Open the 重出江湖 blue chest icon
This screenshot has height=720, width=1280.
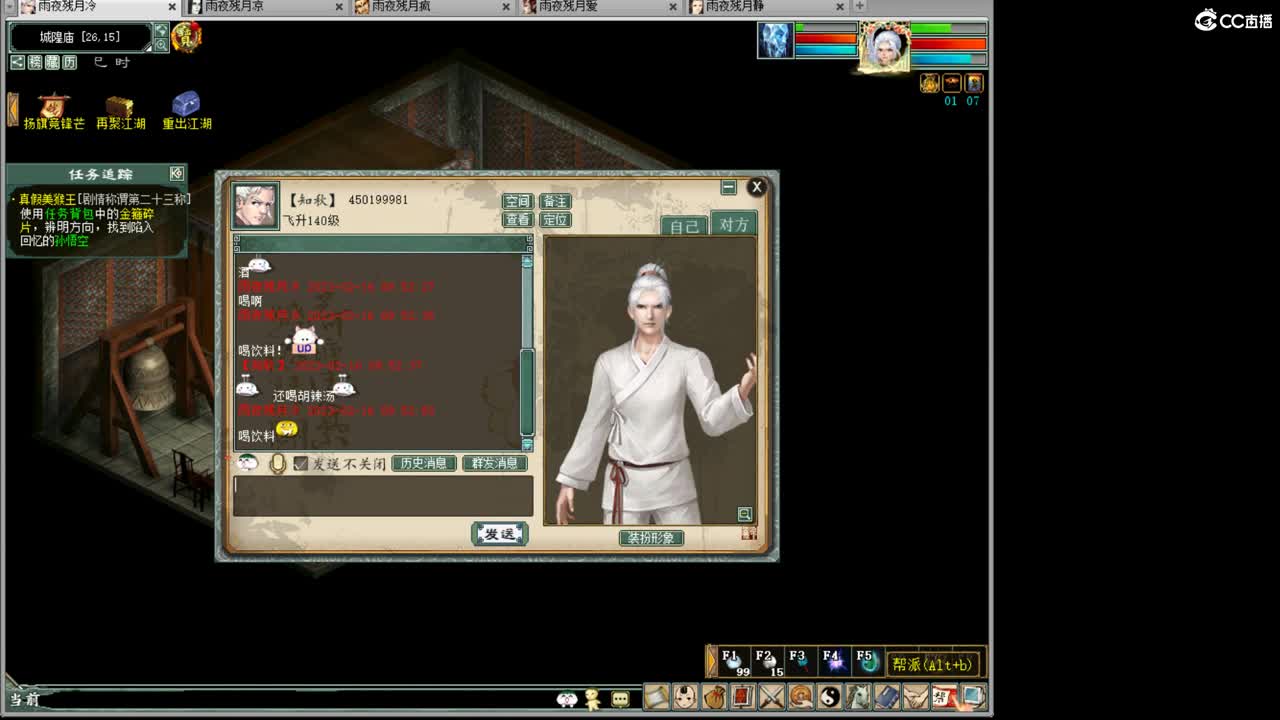coord(187,111)
